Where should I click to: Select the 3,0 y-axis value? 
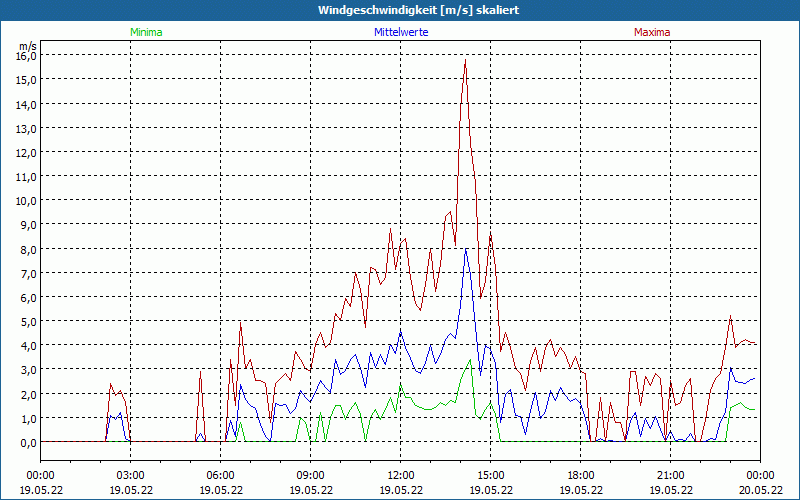pyautogui.click(x=28, y=370)
